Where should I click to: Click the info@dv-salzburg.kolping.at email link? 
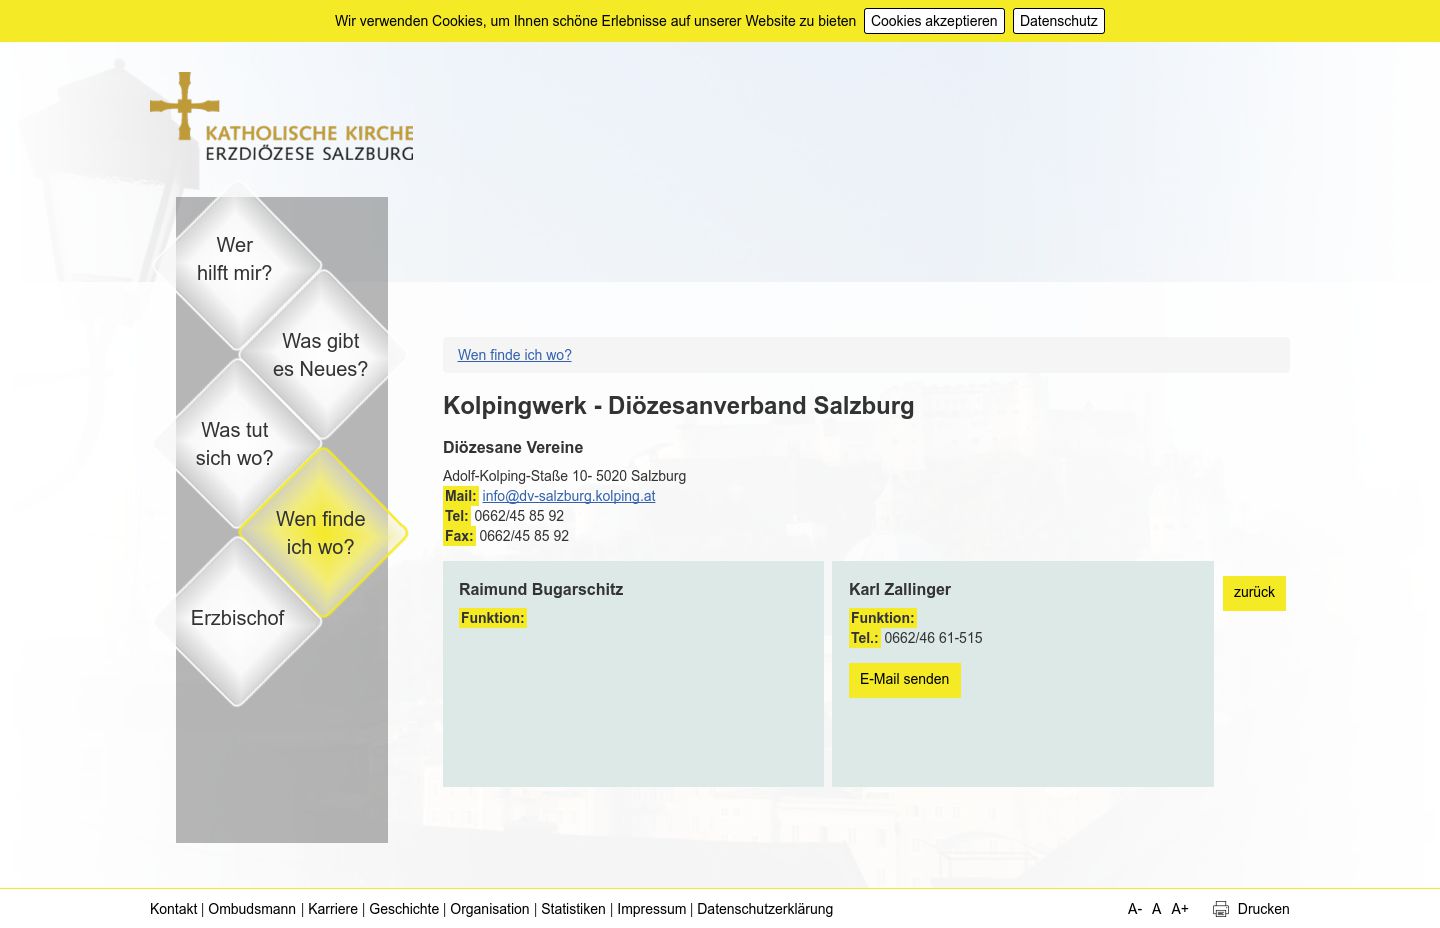pos(569,496)
